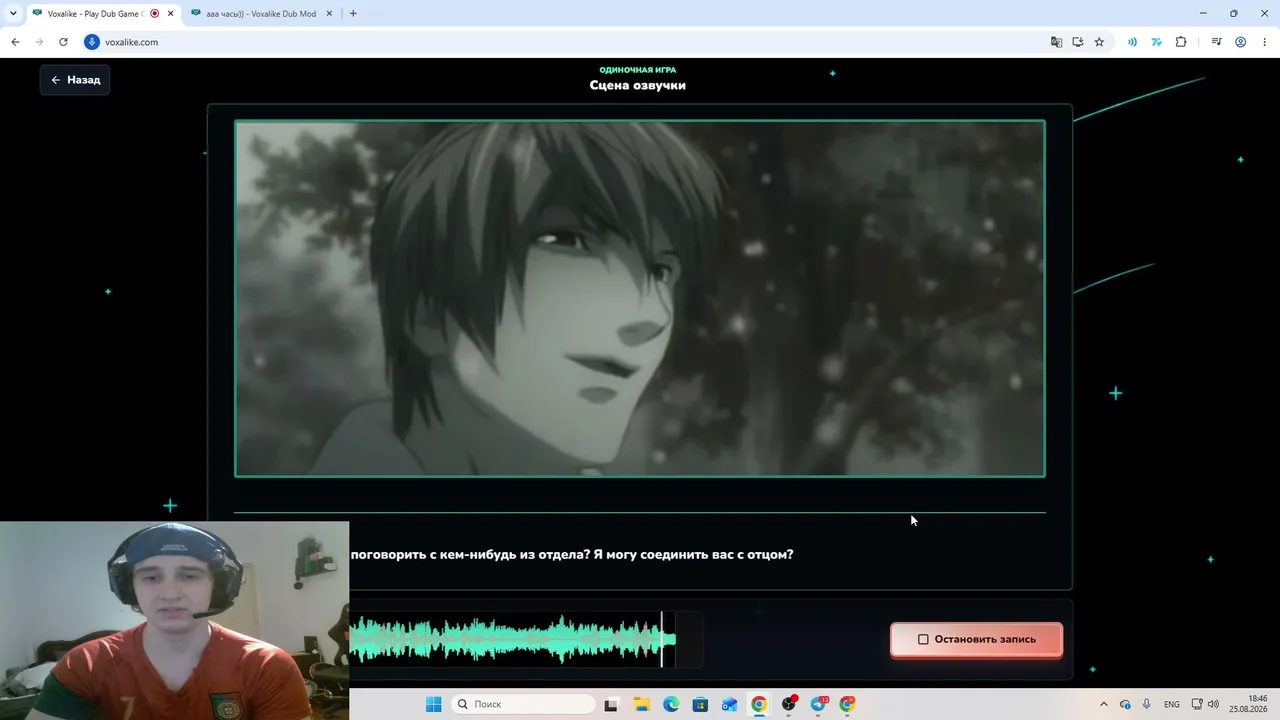Switch to the Voxalike Dub Mod tab
The width and height of the screenshot is (1280, 720).
tap(260, 14)
